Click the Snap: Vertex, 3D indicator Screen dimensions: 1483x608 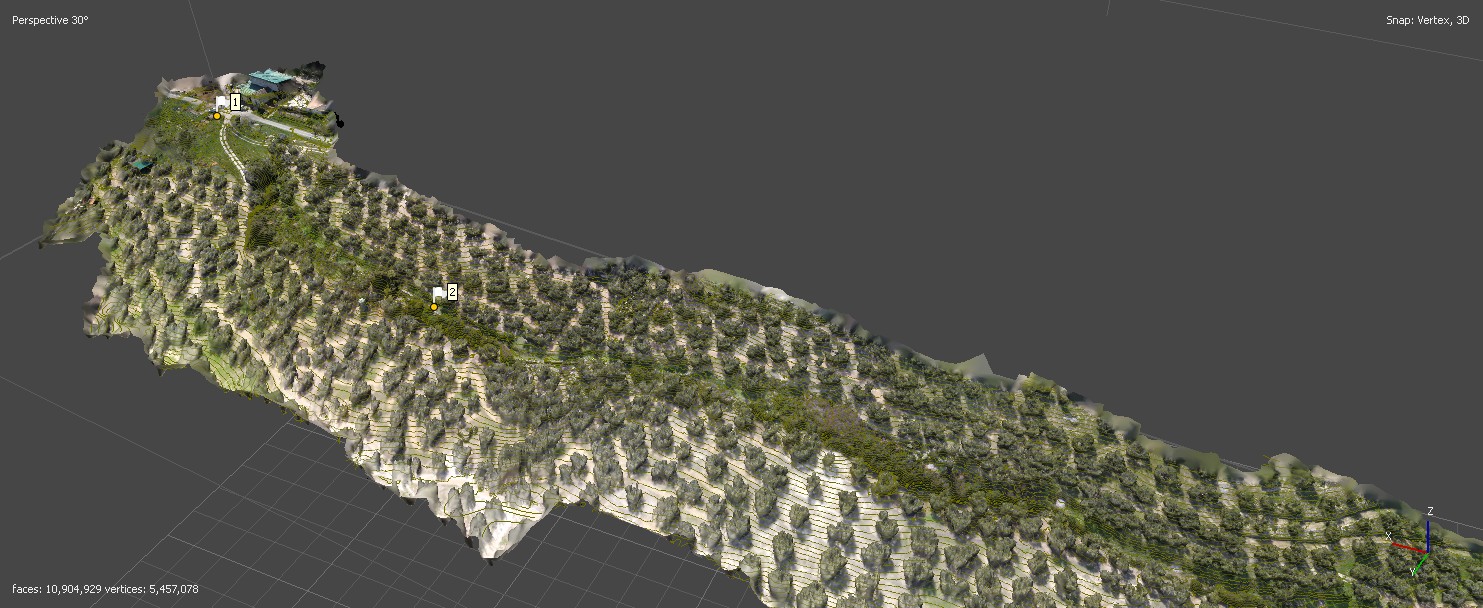pos(1426,20)
